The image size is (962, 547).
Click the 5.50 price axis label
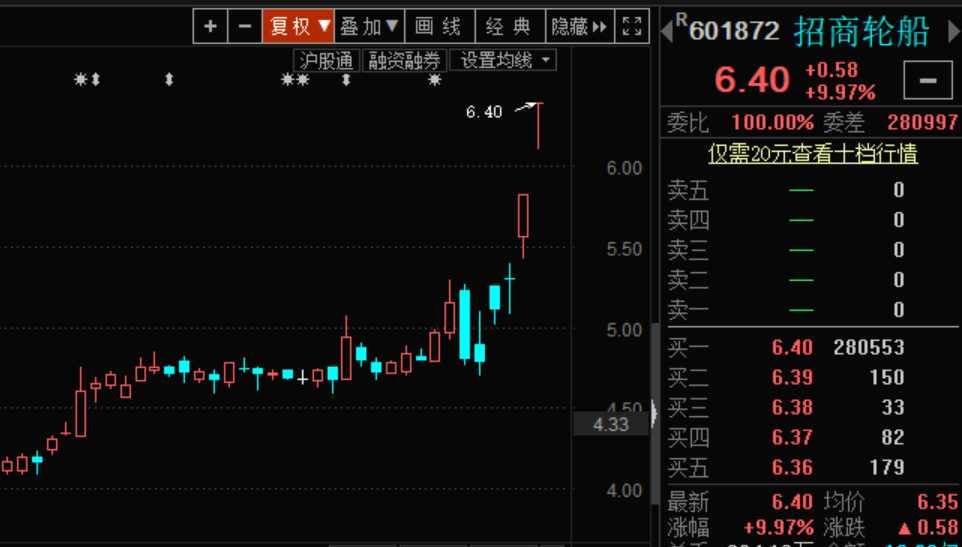click(x=624, y=249)
